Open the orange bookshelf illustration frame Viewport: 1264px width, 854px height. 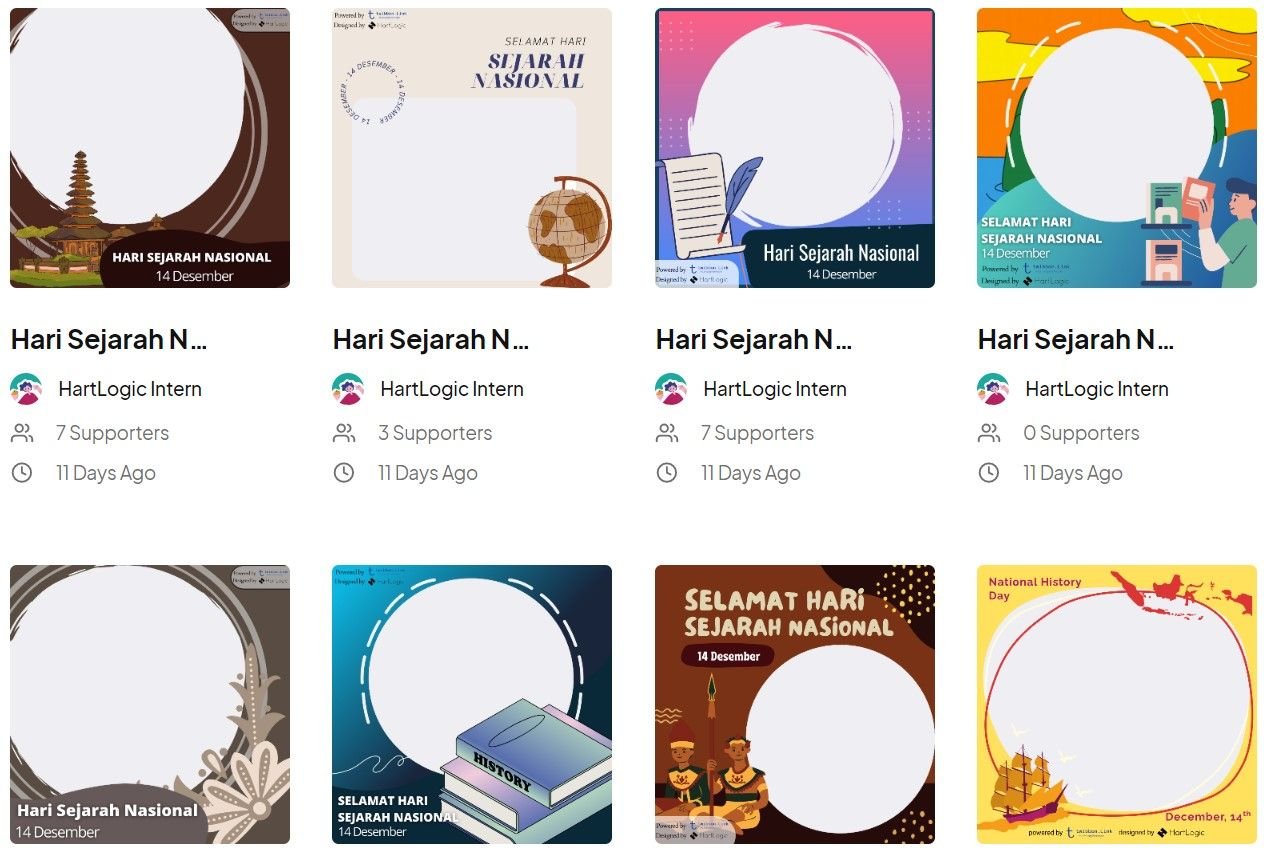pos(1117,148)
